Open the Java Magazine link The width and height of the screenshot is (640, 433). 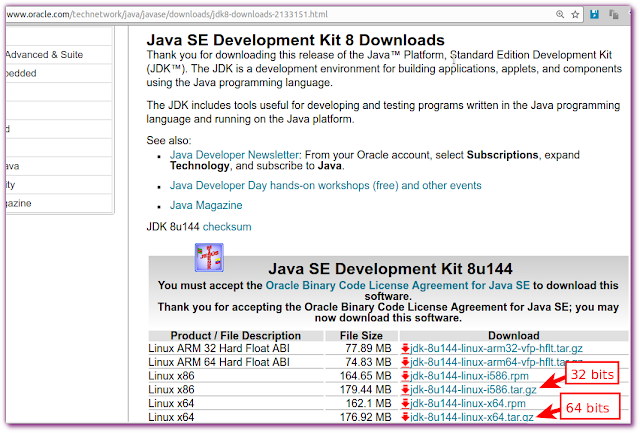click(206, 205)
